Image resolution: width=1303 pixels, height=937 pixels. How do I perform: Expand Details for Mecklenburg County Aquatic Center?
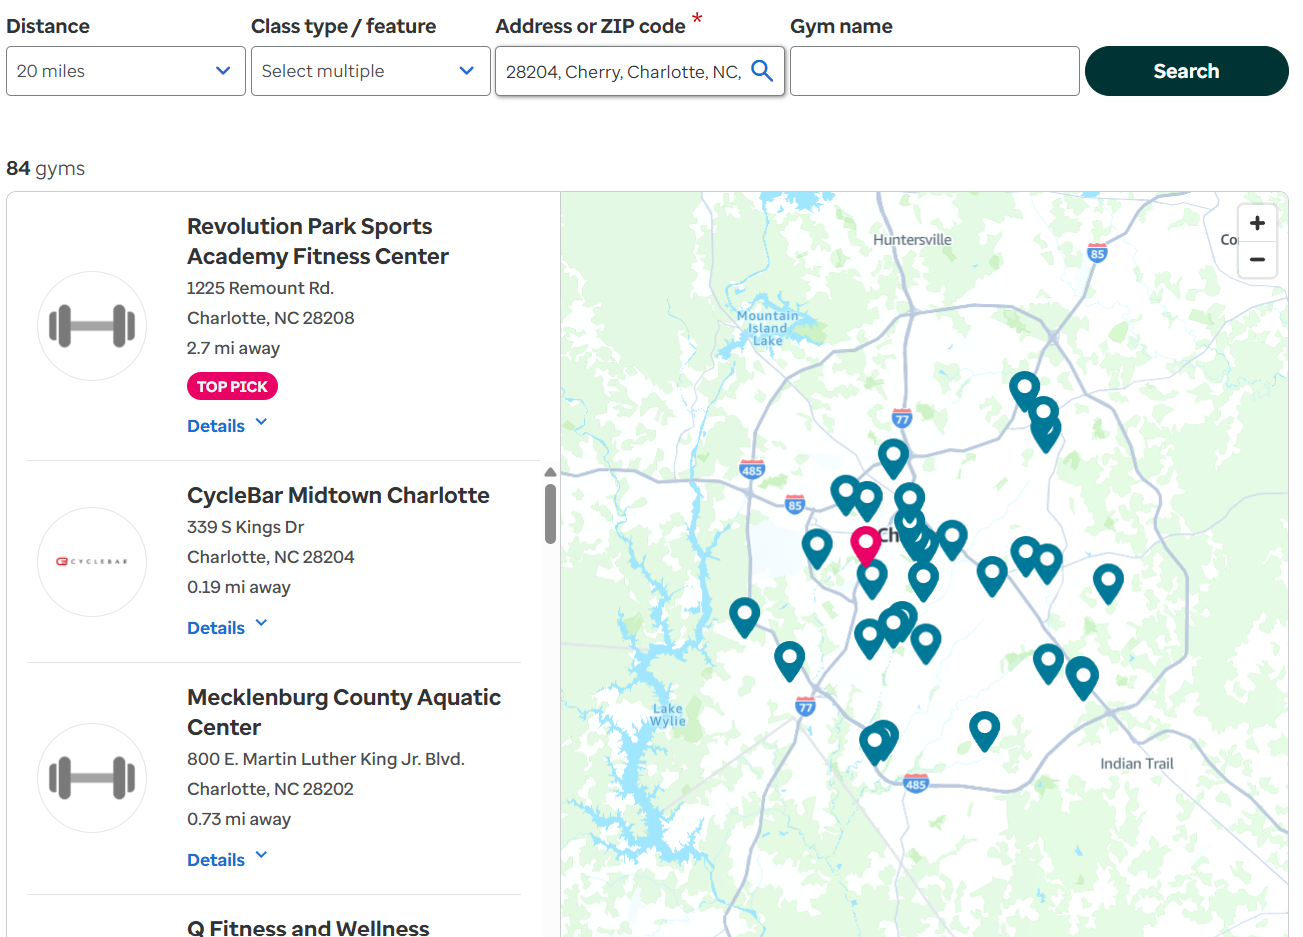point(227,860)
